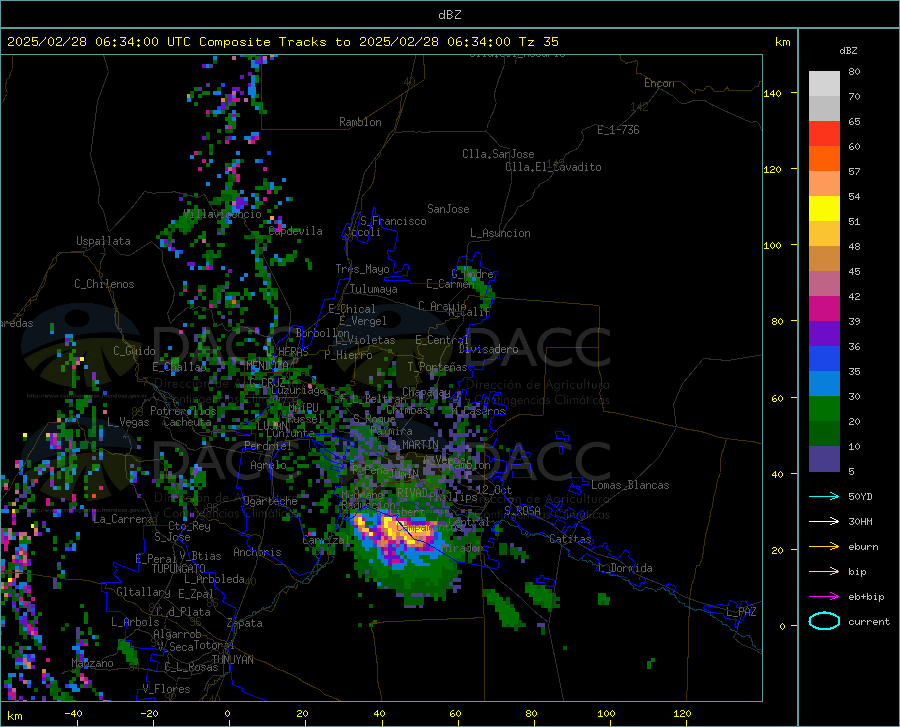This screenshot has width=900, height=727.
Task: Click the pink bip arrow legend icon
Action: click(824, 572)
